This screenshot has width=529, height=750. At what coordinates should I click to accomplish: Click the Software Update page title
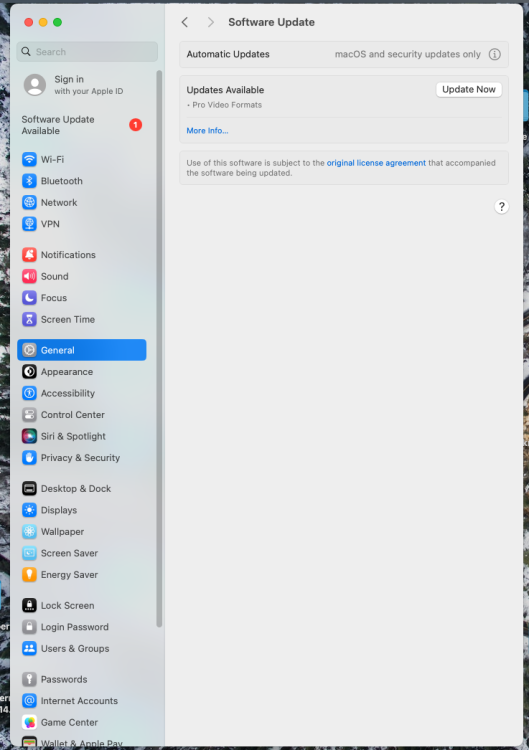tap(271, 22)
